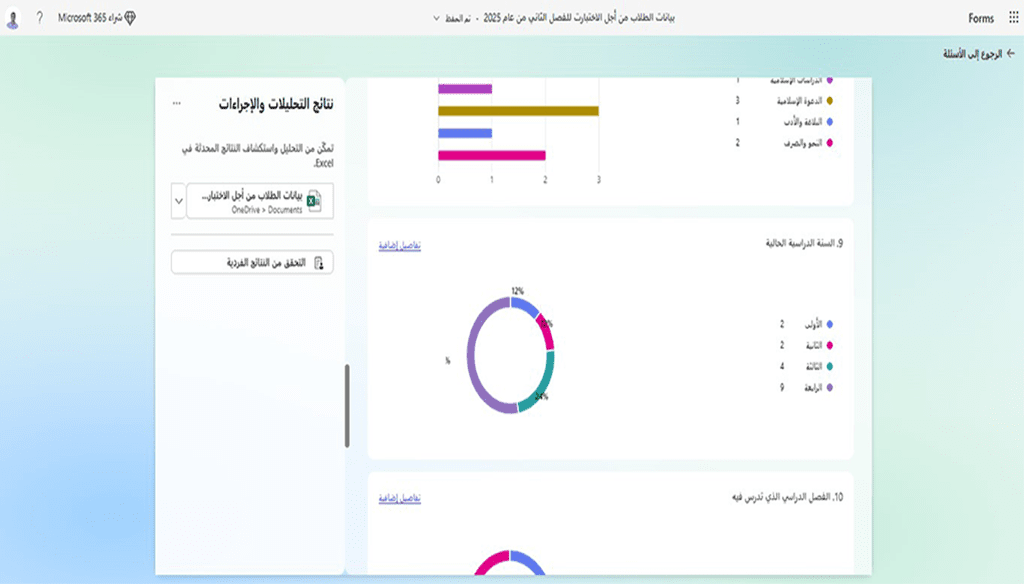The image size is (1024, 584).
Task: Click the الأولى legend label
Action: point(813,324)
